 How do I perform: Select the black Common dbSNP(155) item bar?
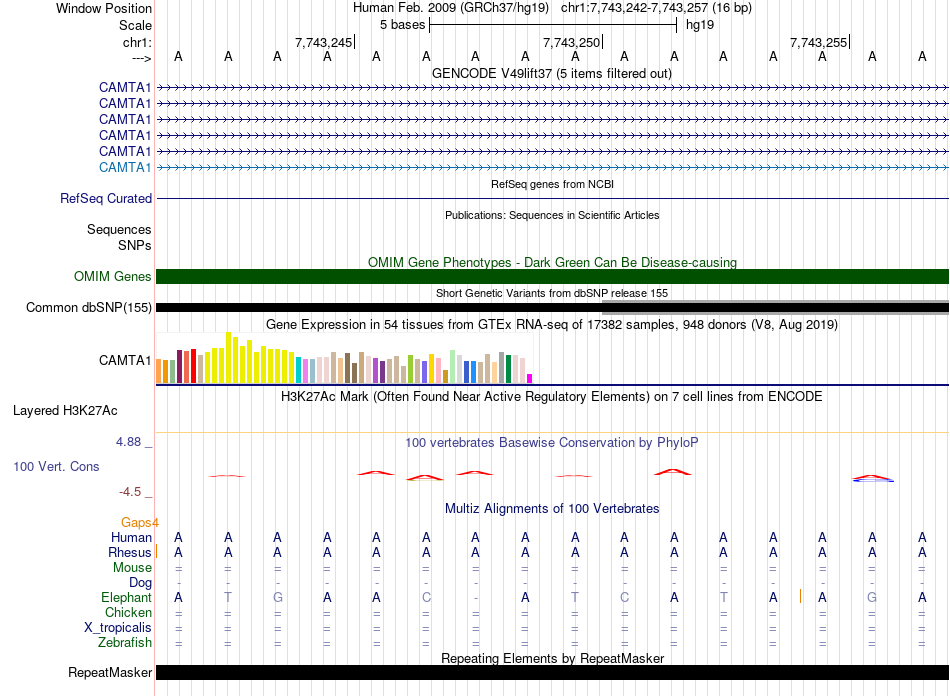[x=552, y=307]
